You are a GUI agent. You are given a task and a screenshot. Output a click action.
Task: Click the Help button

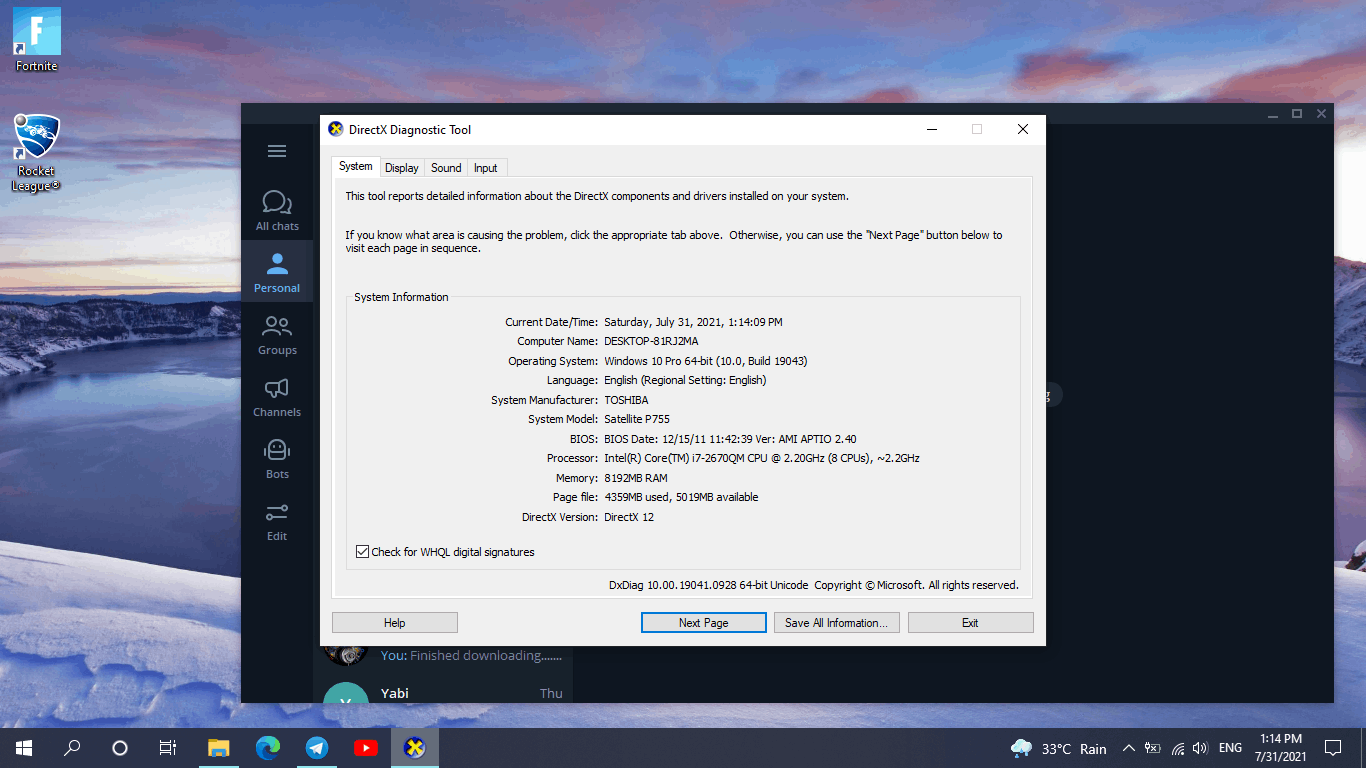click(x=395, y=622)
